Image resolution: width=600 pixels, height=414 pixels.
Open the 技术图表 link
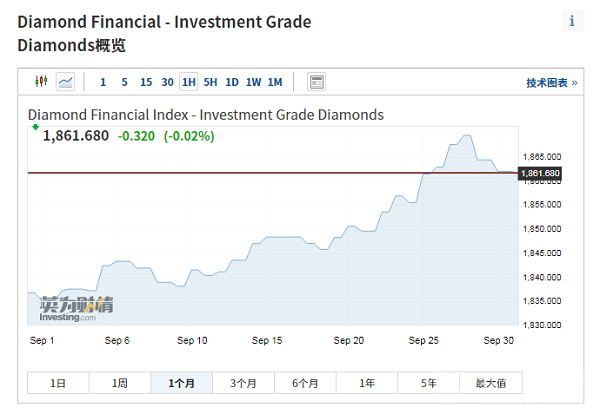tap(551, 83)
